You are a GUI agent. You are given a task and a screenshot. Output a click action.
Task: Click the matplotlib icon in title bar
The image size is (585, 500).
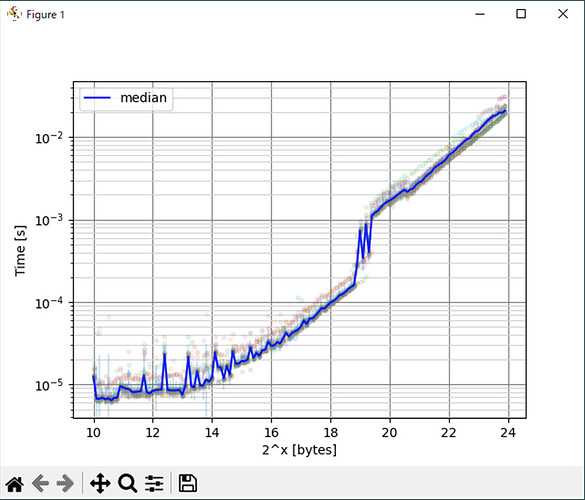coord(14,14)
